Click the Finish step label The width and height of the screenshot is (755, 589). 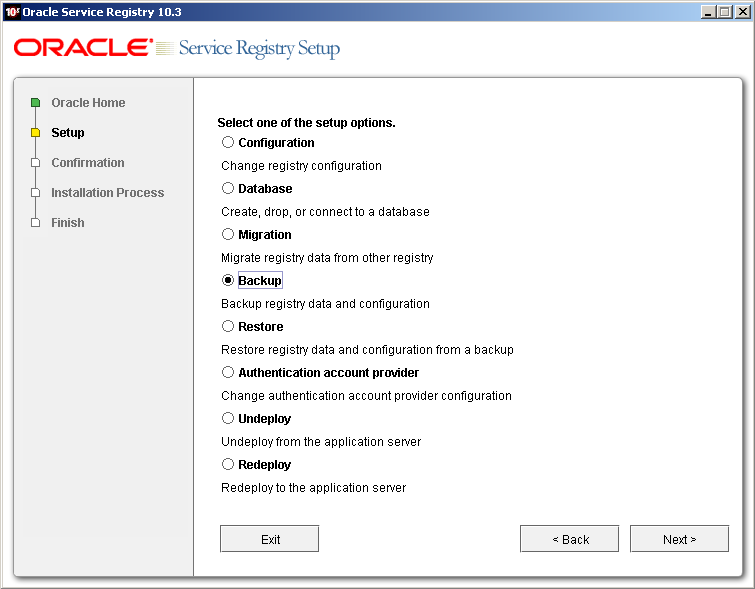pyautogui.click(x=68, y=223)
